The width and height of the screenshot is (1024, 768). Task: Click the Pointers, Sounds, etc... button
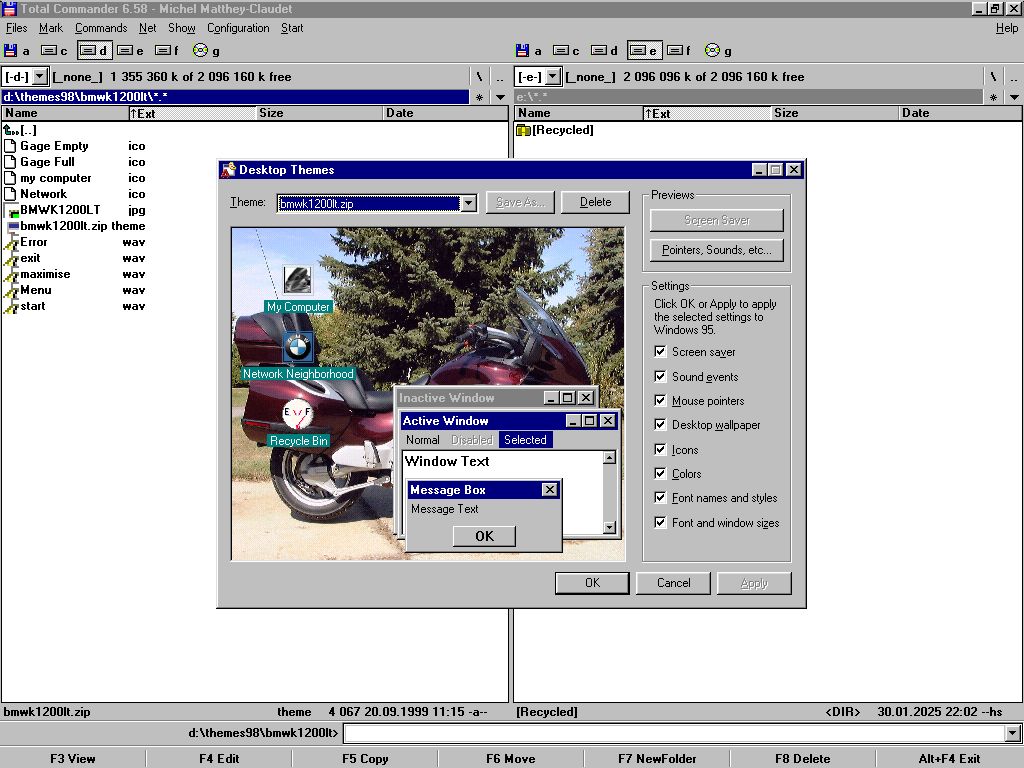pos(717,250)
